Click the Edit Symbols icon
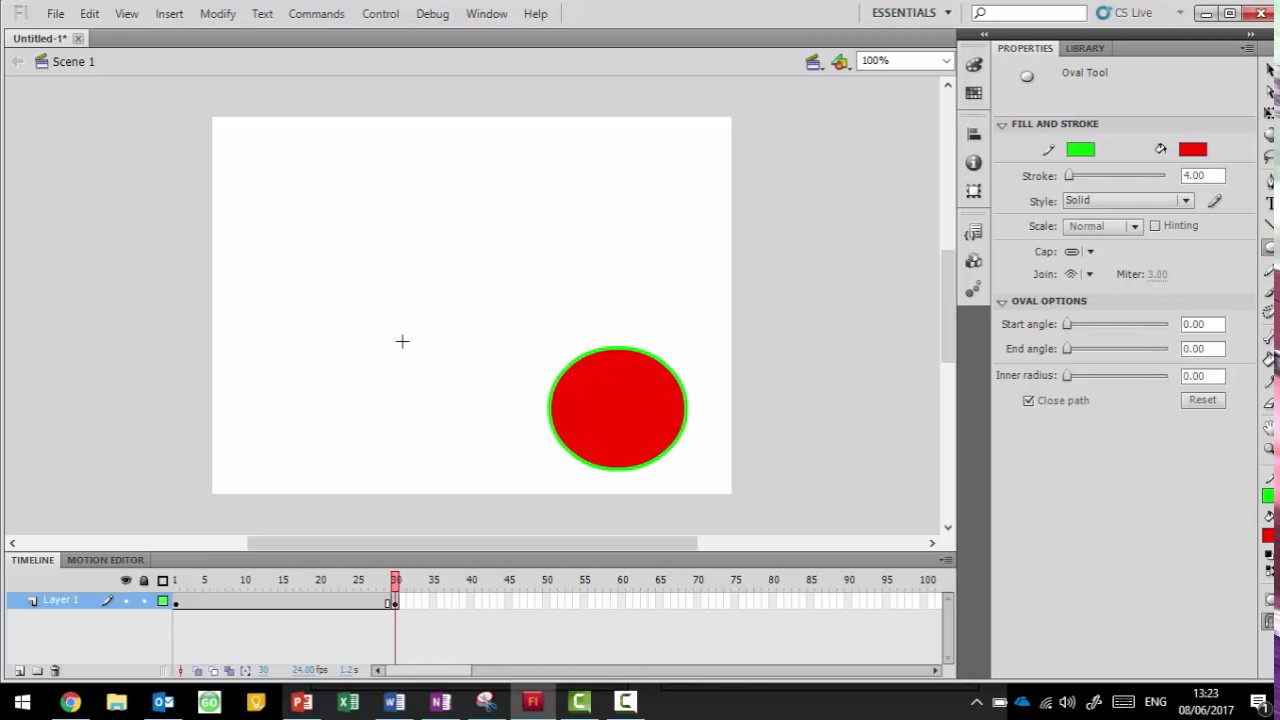The width and height of the screenshot is (1280, 720). click(840, 62)
